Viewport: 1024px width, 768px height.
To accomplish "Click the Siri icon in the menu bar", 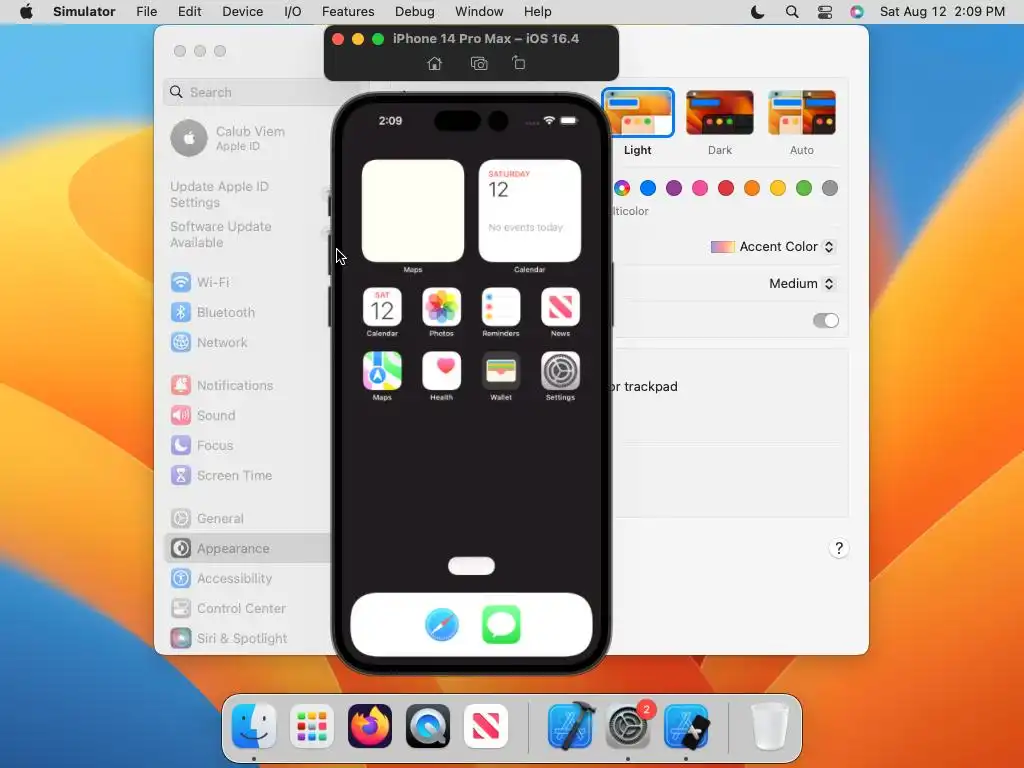I will click(857, 12).
